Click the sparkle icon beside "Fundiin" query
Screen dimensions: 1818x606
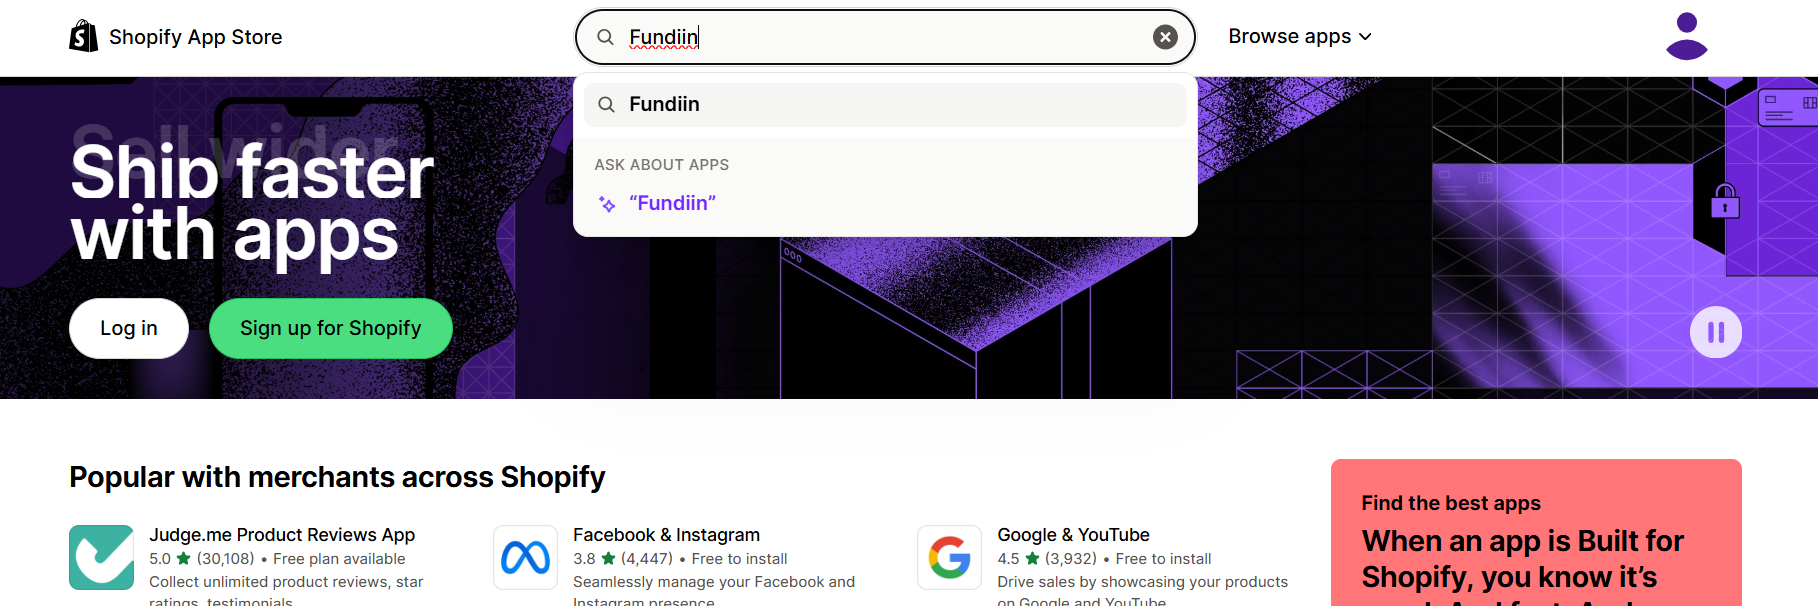coord(607,204)
